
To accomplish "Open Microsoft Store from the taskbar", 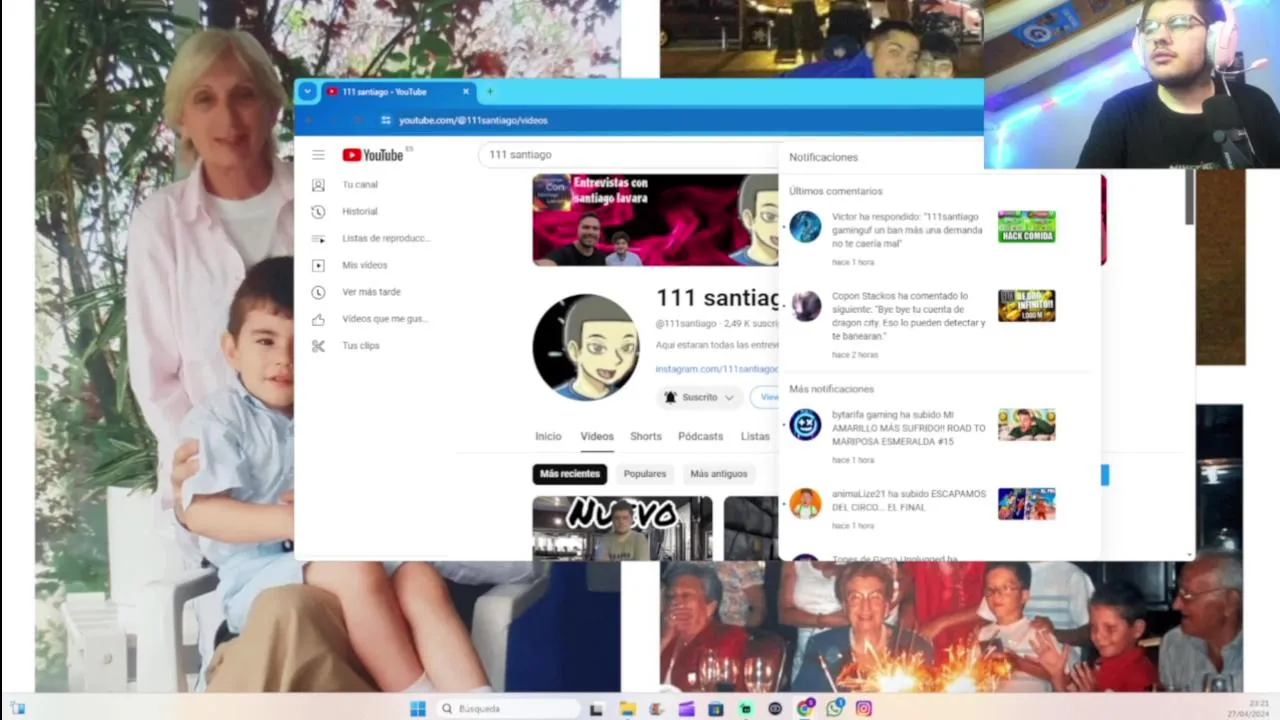I will click(x=716, y=709).
